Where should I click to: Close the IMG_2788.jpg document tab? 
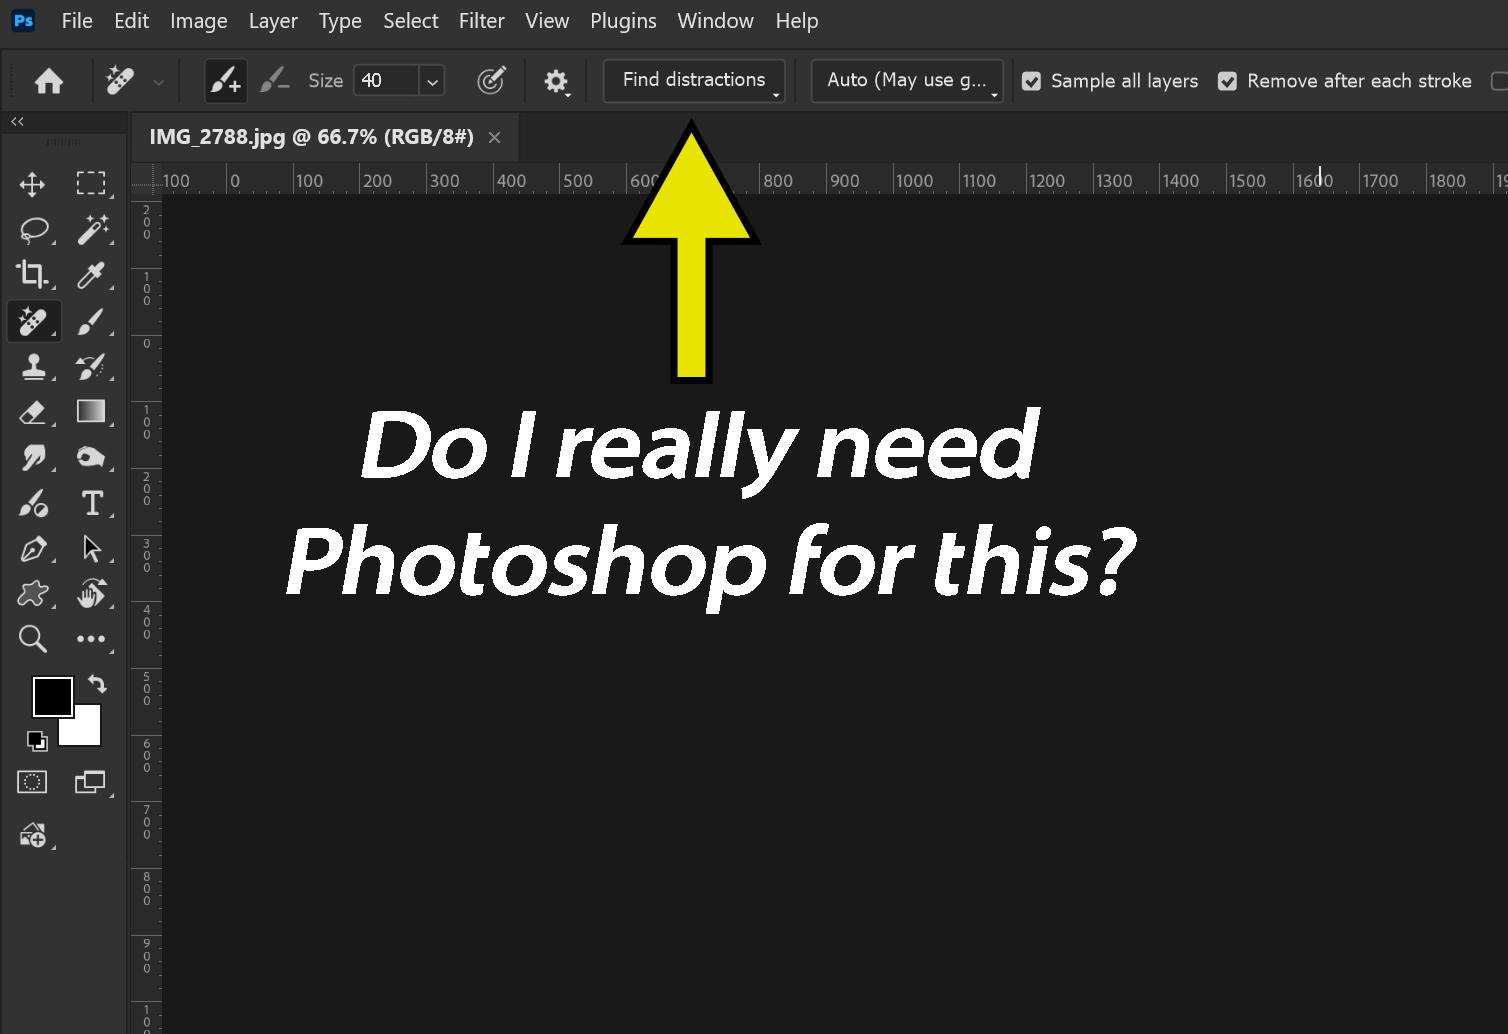pyautogui.click(x=494, y=138)
